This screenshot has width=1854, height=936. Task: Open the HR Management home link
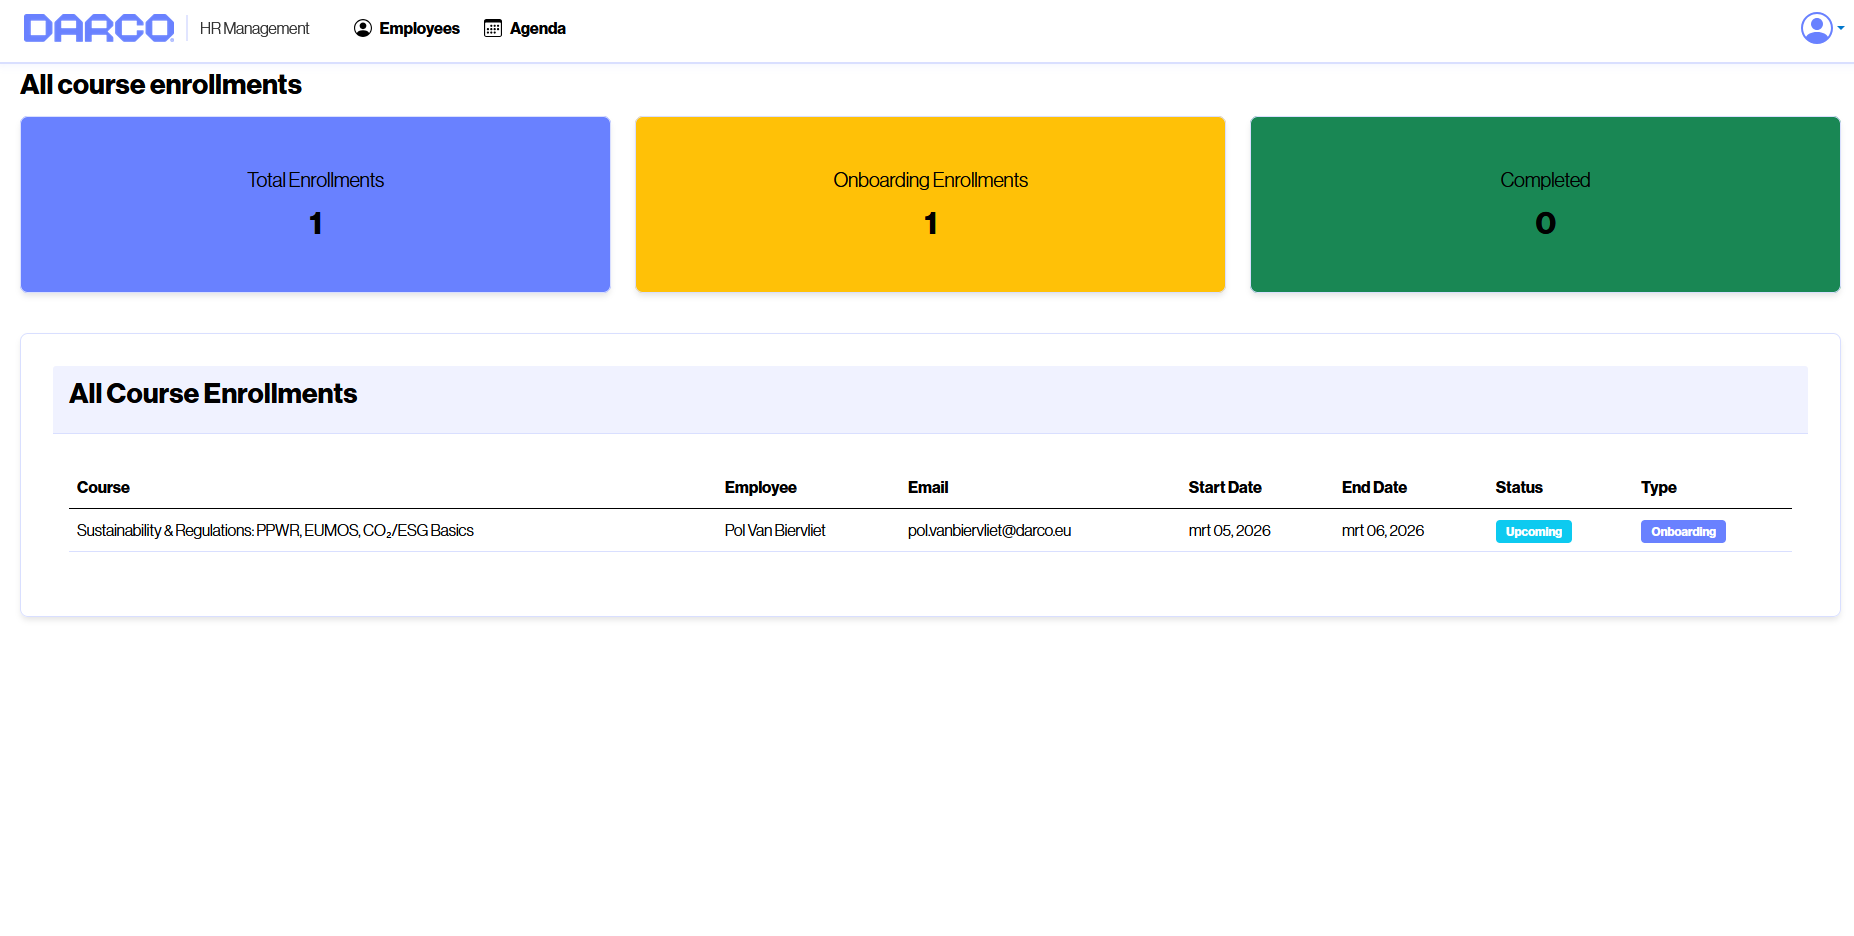[253, 28]
